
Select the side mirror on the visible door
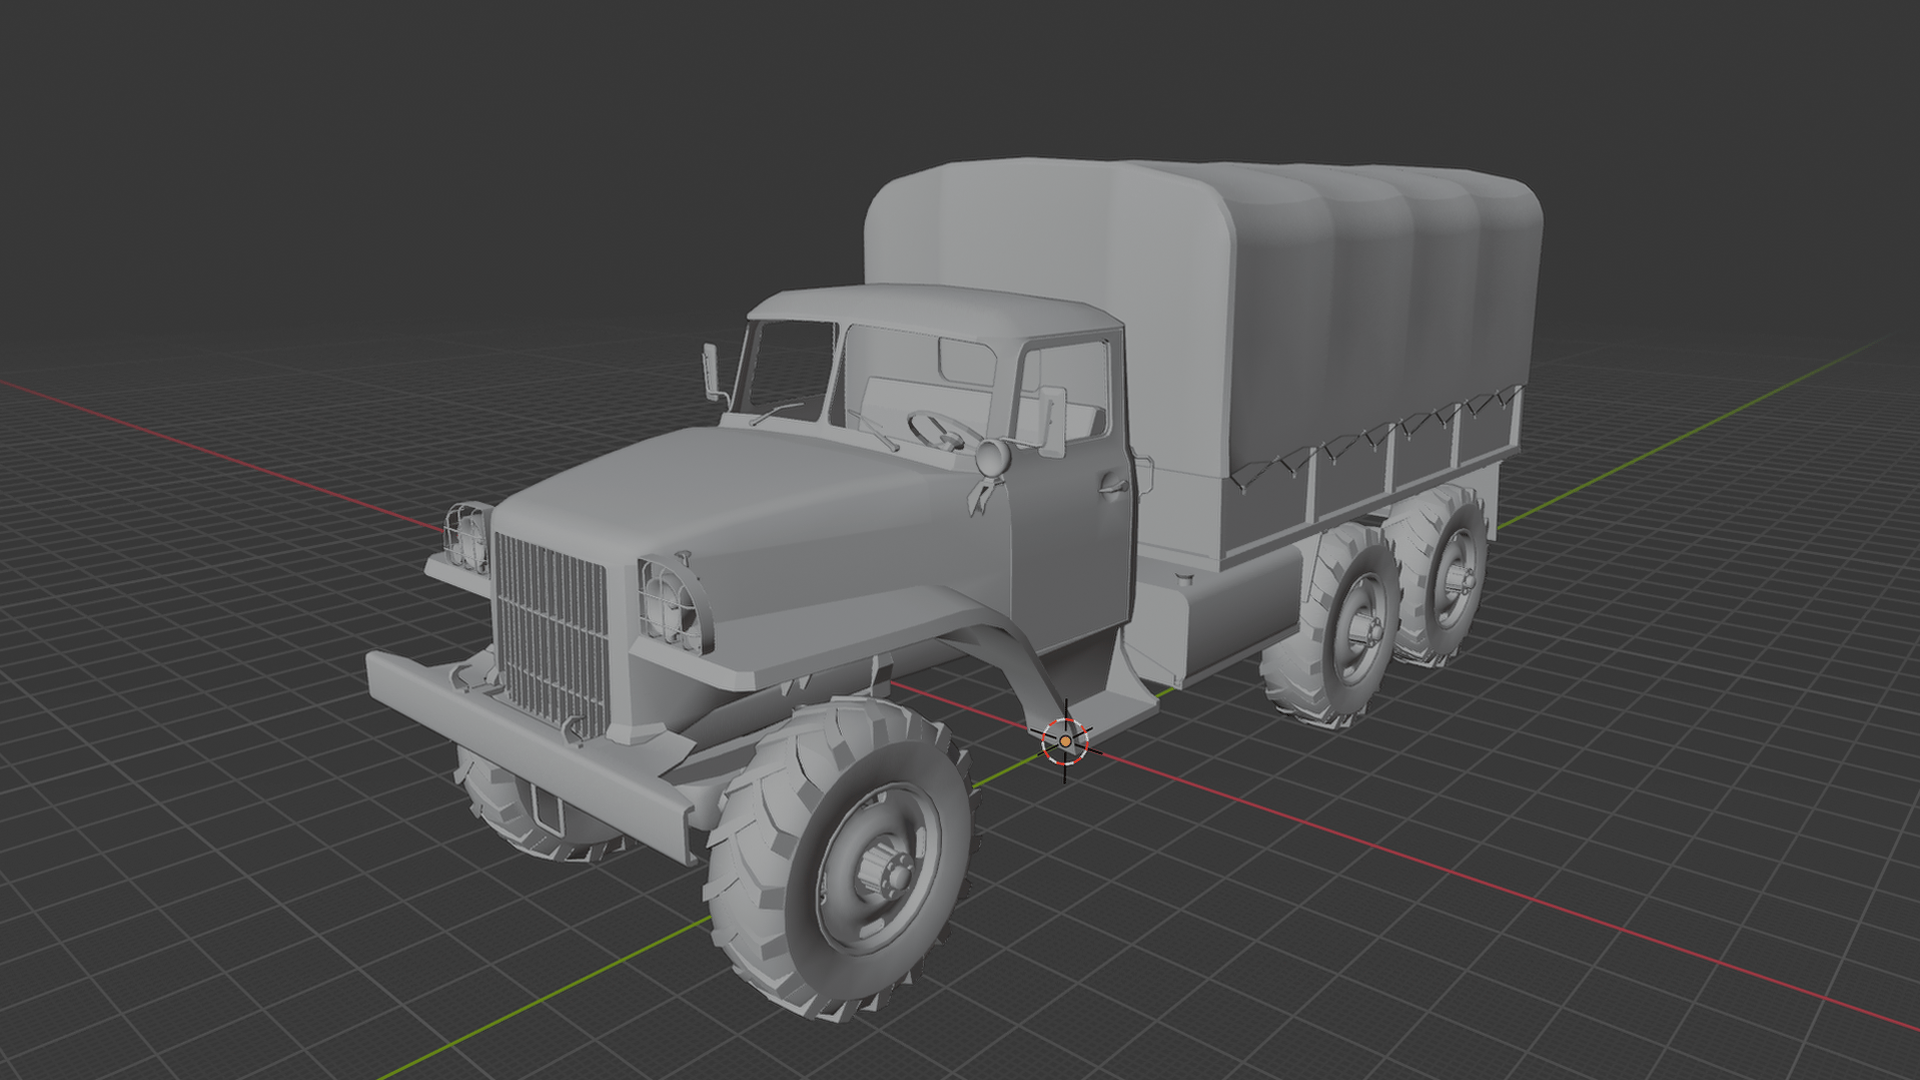(x=1052, y=421)
